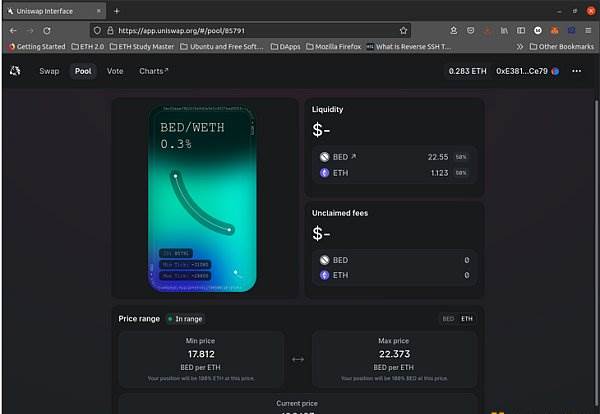Select the Pool tab
This screenshot has height=414, width=600.
click(x=83, y=71)
